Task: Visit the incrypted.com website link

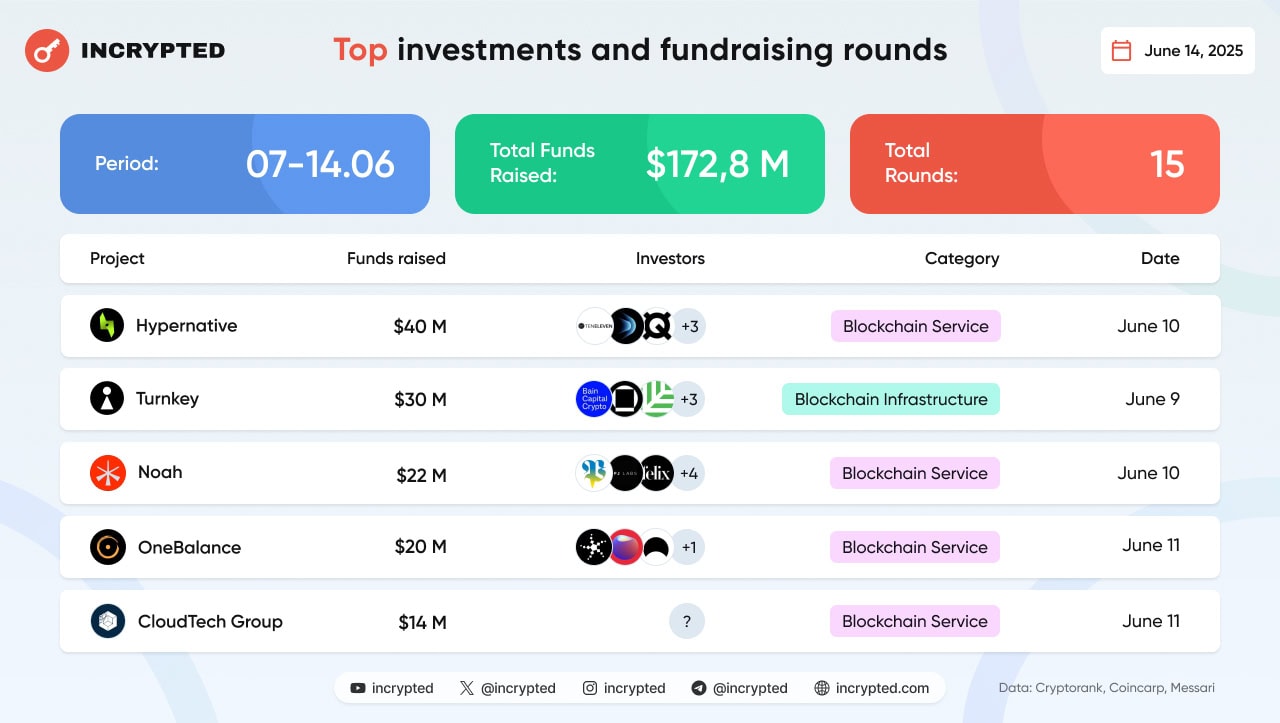Action: point(871,688)
